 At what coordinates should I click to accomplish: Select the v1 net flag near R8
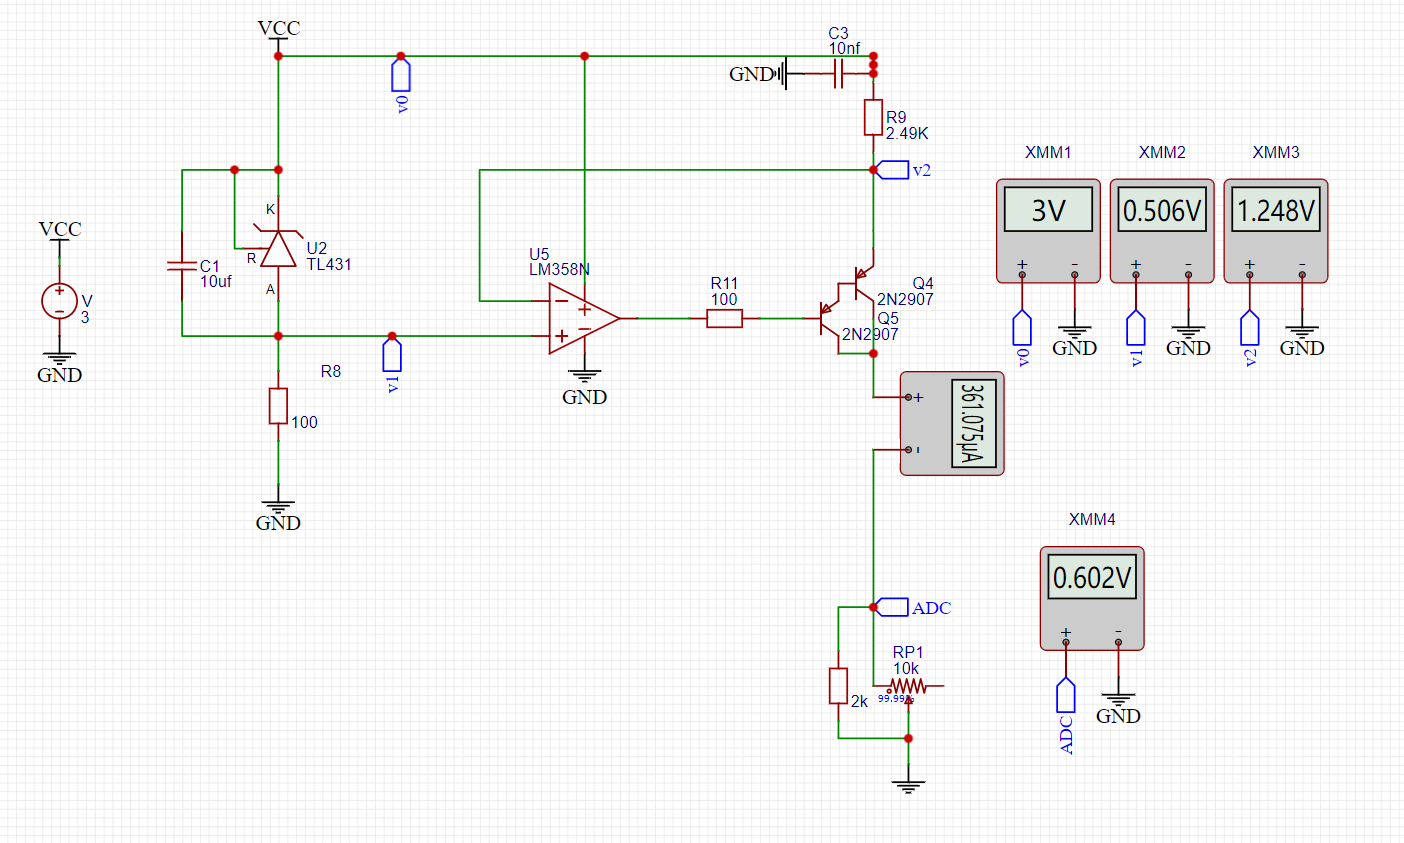click(392, 355)
